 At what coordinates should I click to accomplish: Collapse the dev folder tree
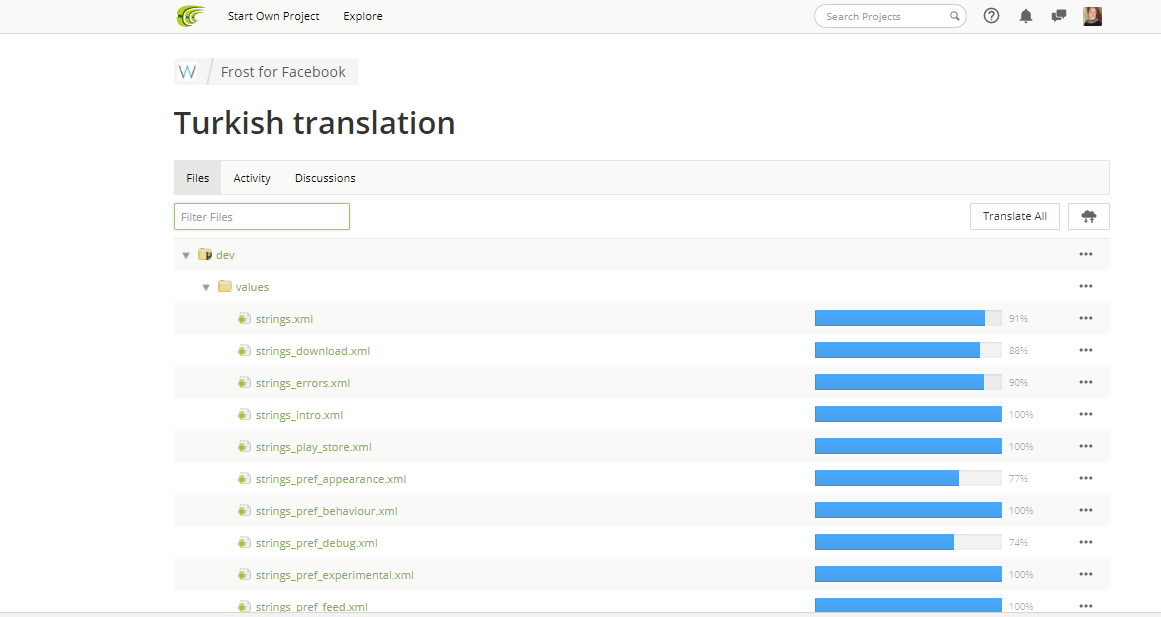tap(186, 256)
